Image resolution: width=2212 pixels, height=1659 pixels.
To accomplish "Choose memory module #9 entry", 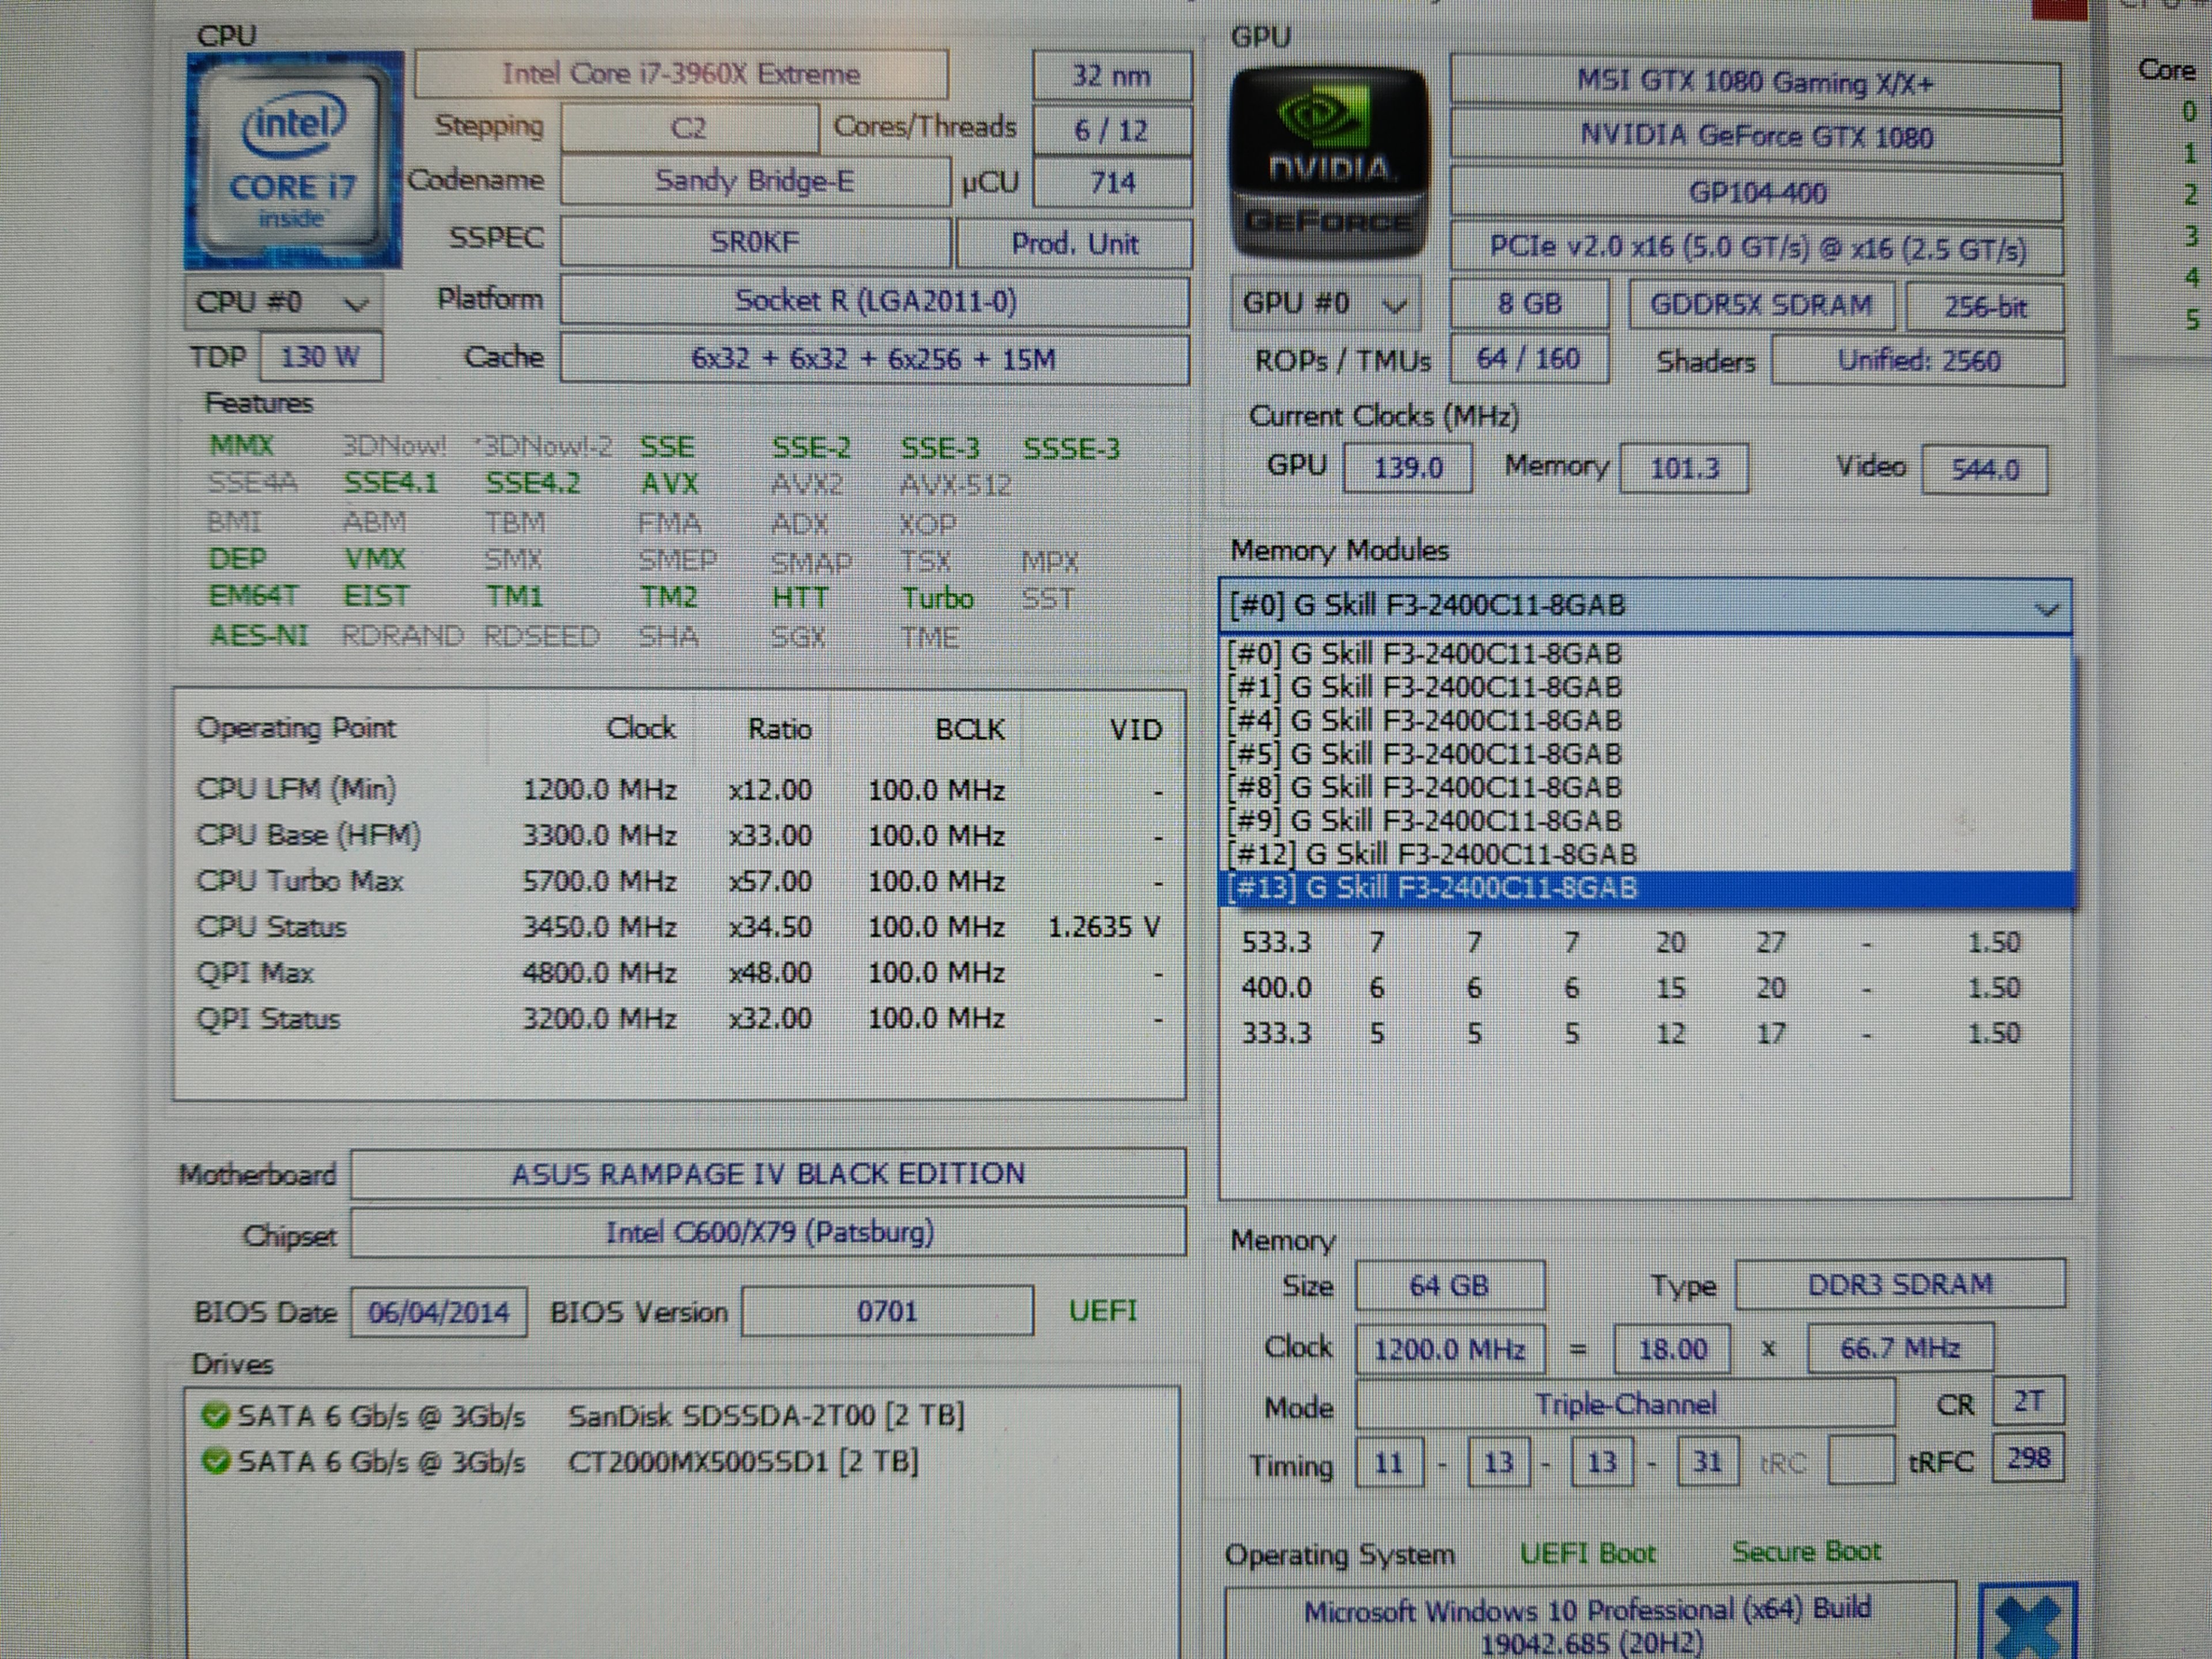I will (x=1425, y=821).
